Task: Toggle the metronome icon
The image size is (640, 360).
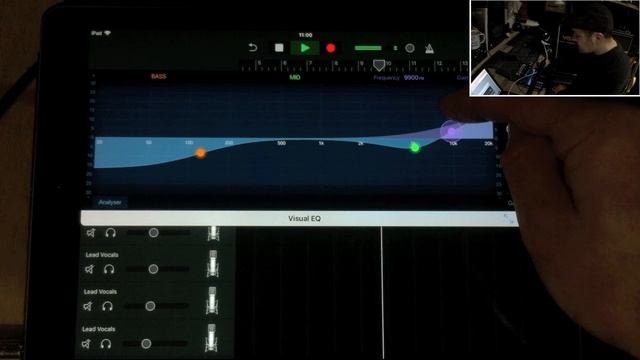Action: click(x=429, y=49)
